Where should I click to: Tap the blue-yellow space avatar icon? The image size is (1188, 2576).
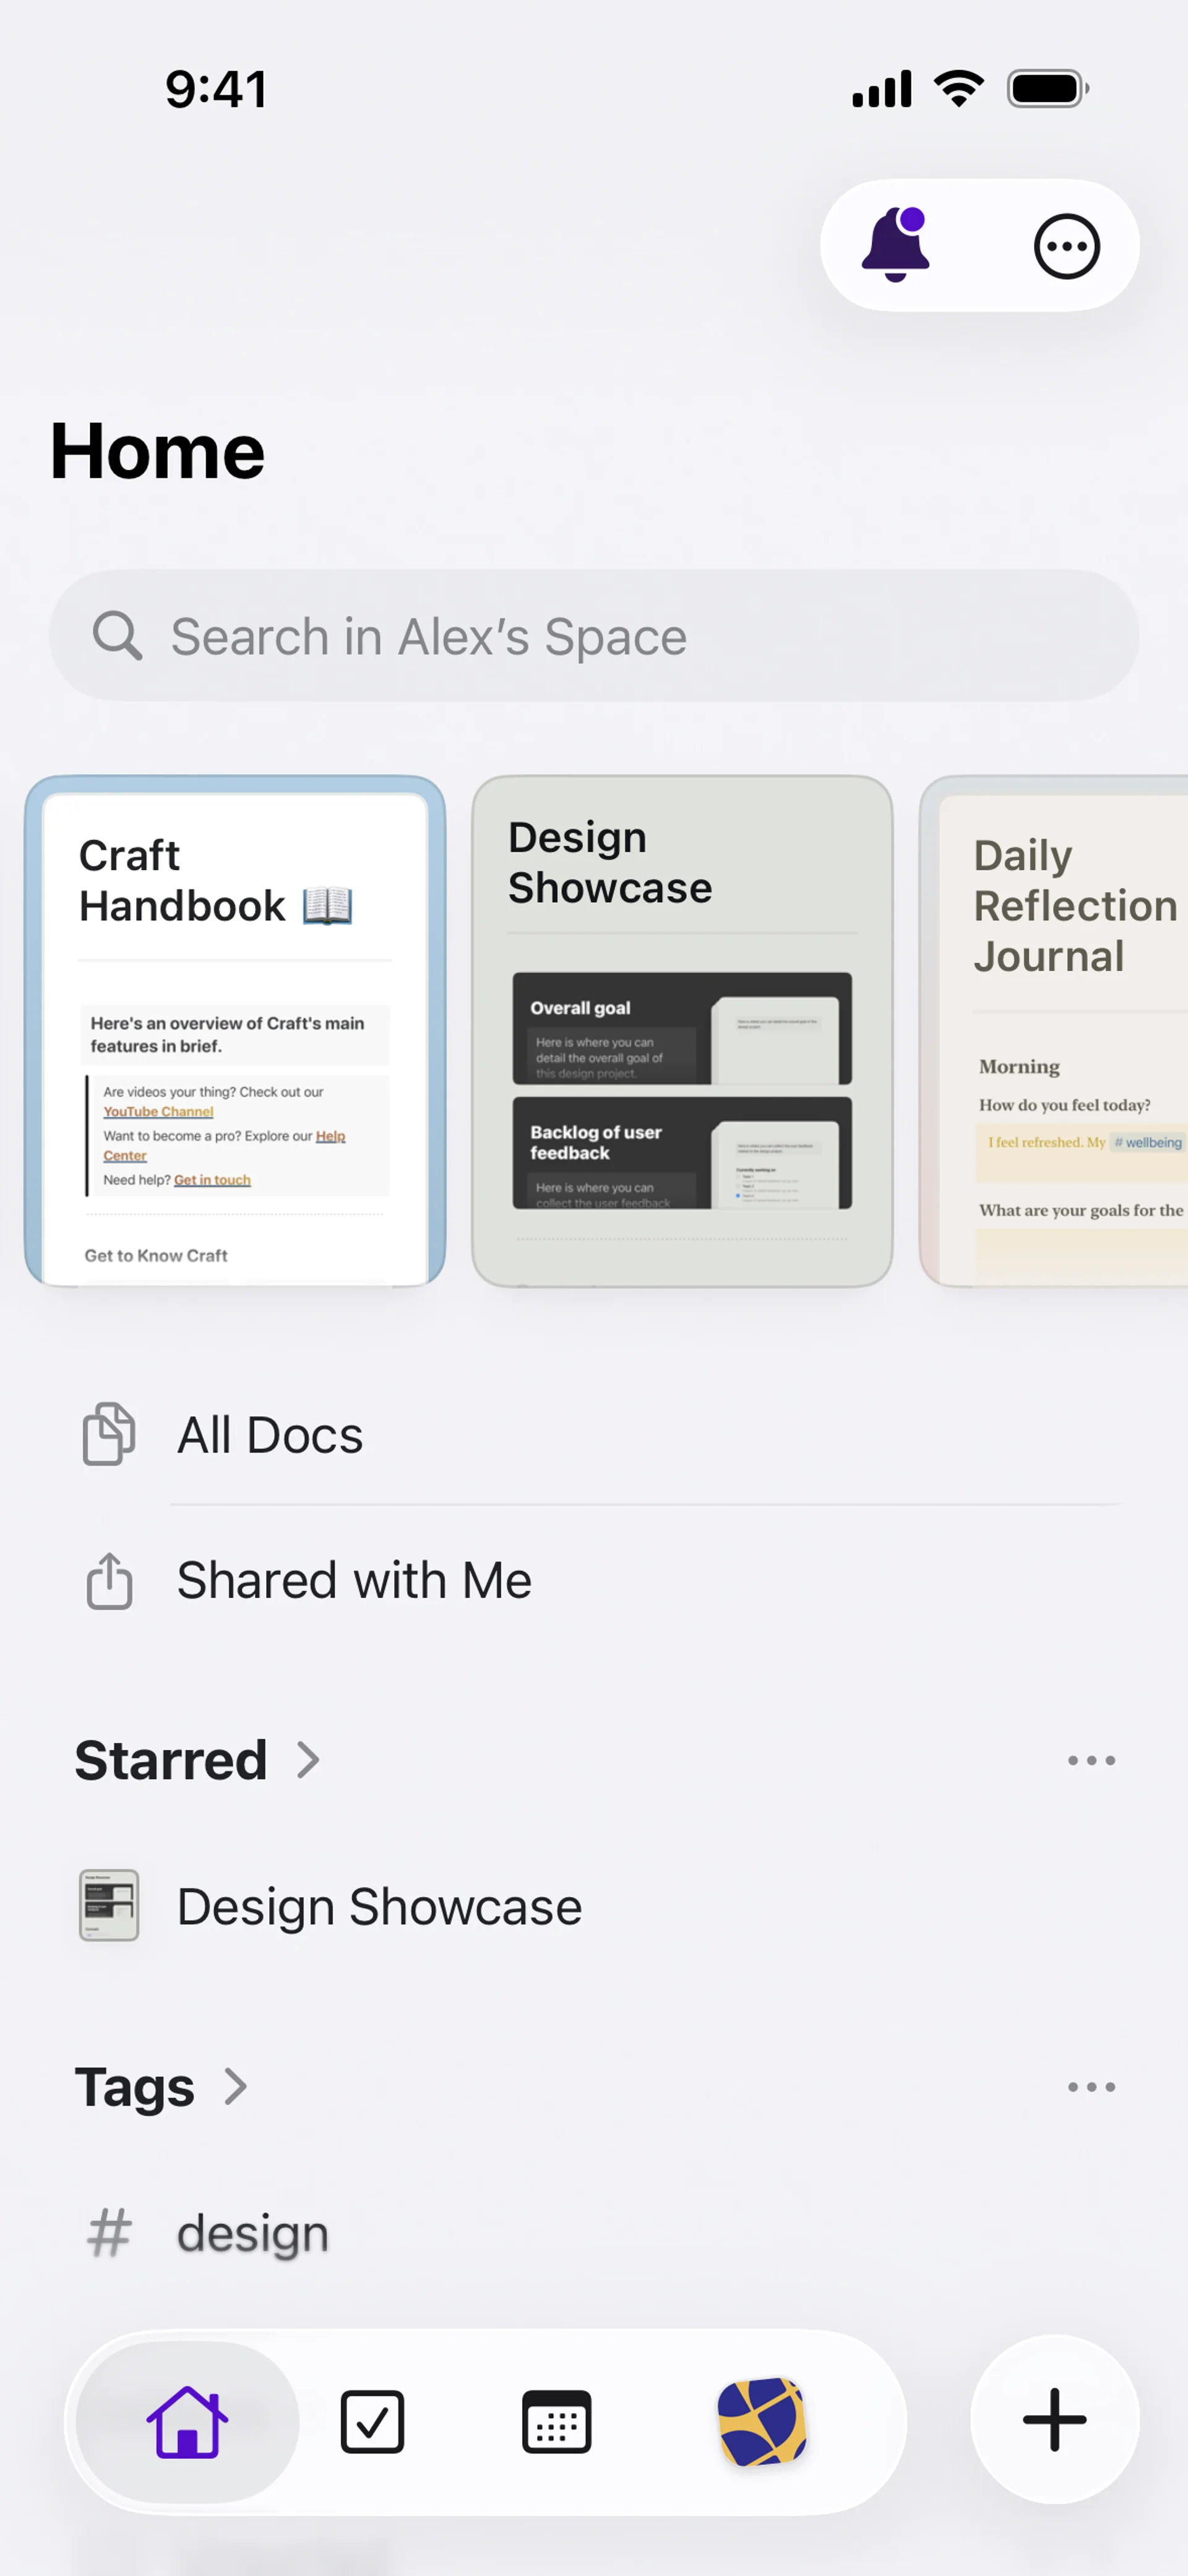pos(762,2422)
